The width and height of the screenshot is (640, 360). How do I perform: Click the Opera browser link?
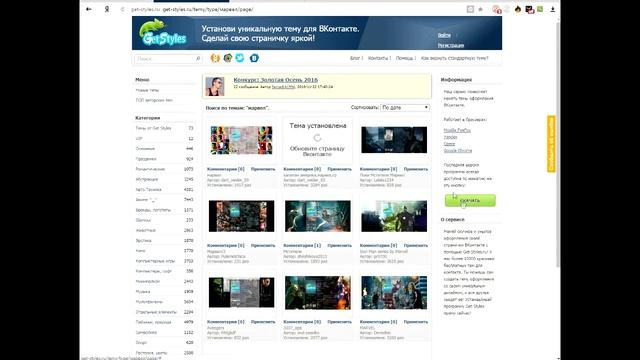(449, 144)
